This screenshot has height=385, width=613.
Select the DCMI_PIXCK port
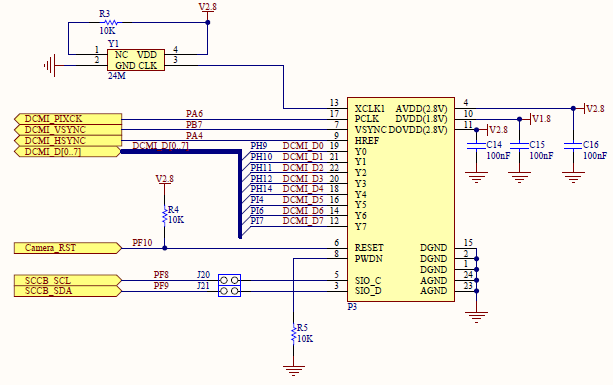click(x=68, y=119)
